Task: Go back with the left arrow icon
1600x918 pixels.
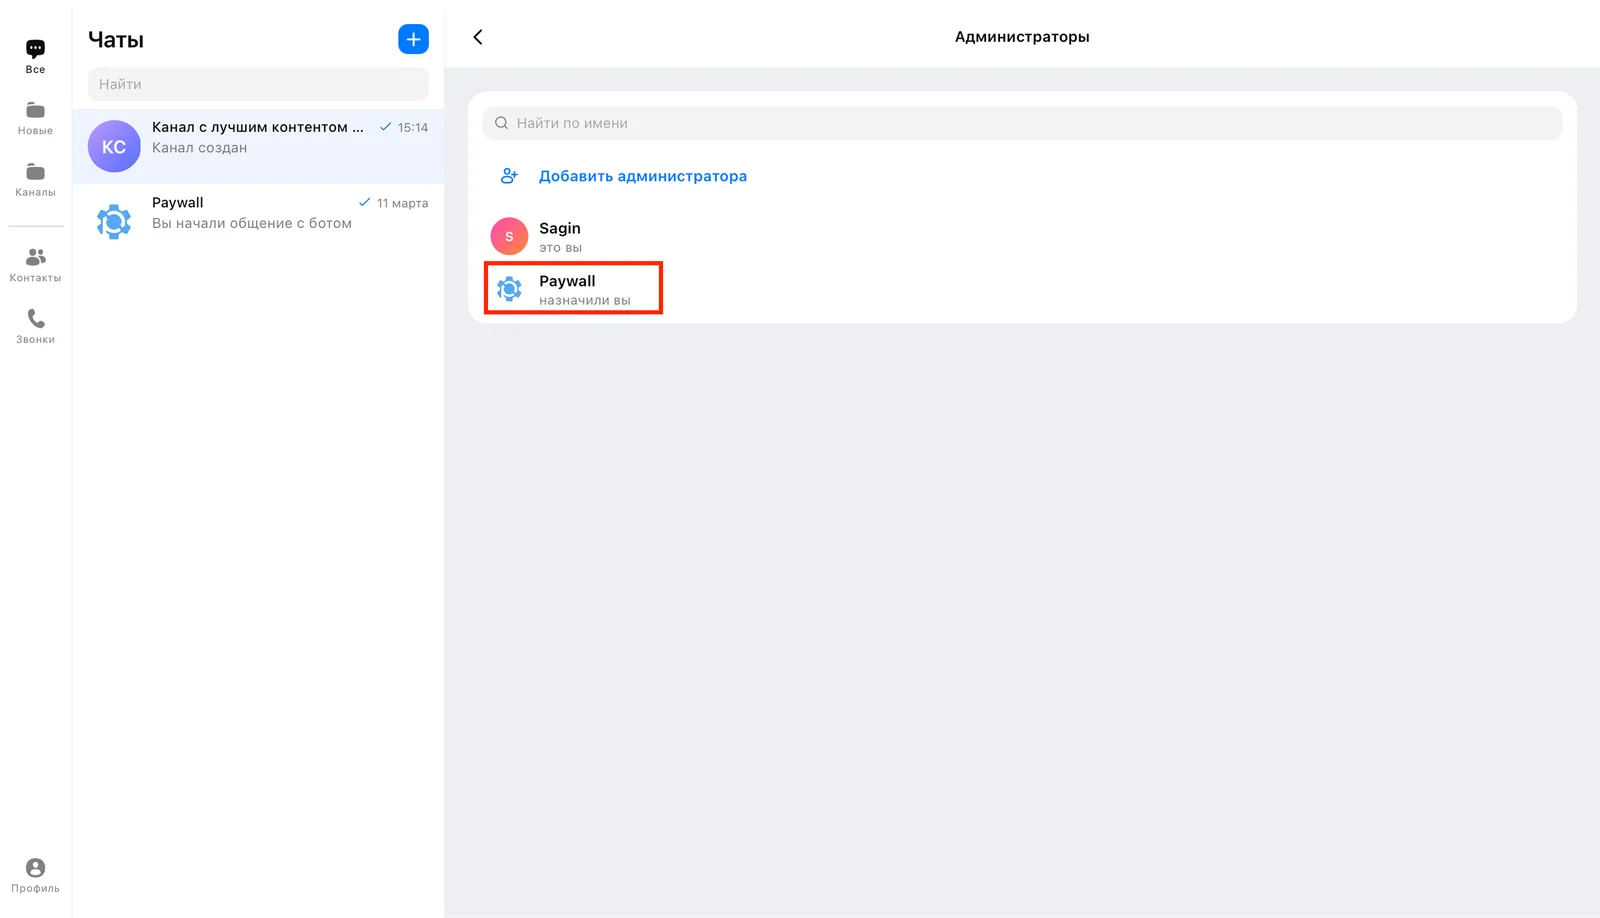Action: [478, 37]
